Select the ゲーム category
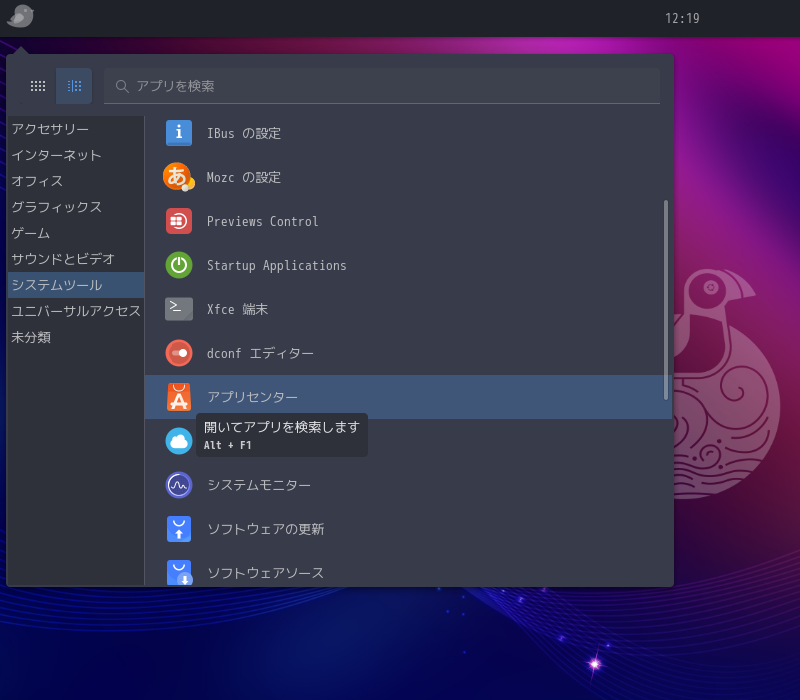The height and width of the screenshot is (700, 800). point(76,233)
